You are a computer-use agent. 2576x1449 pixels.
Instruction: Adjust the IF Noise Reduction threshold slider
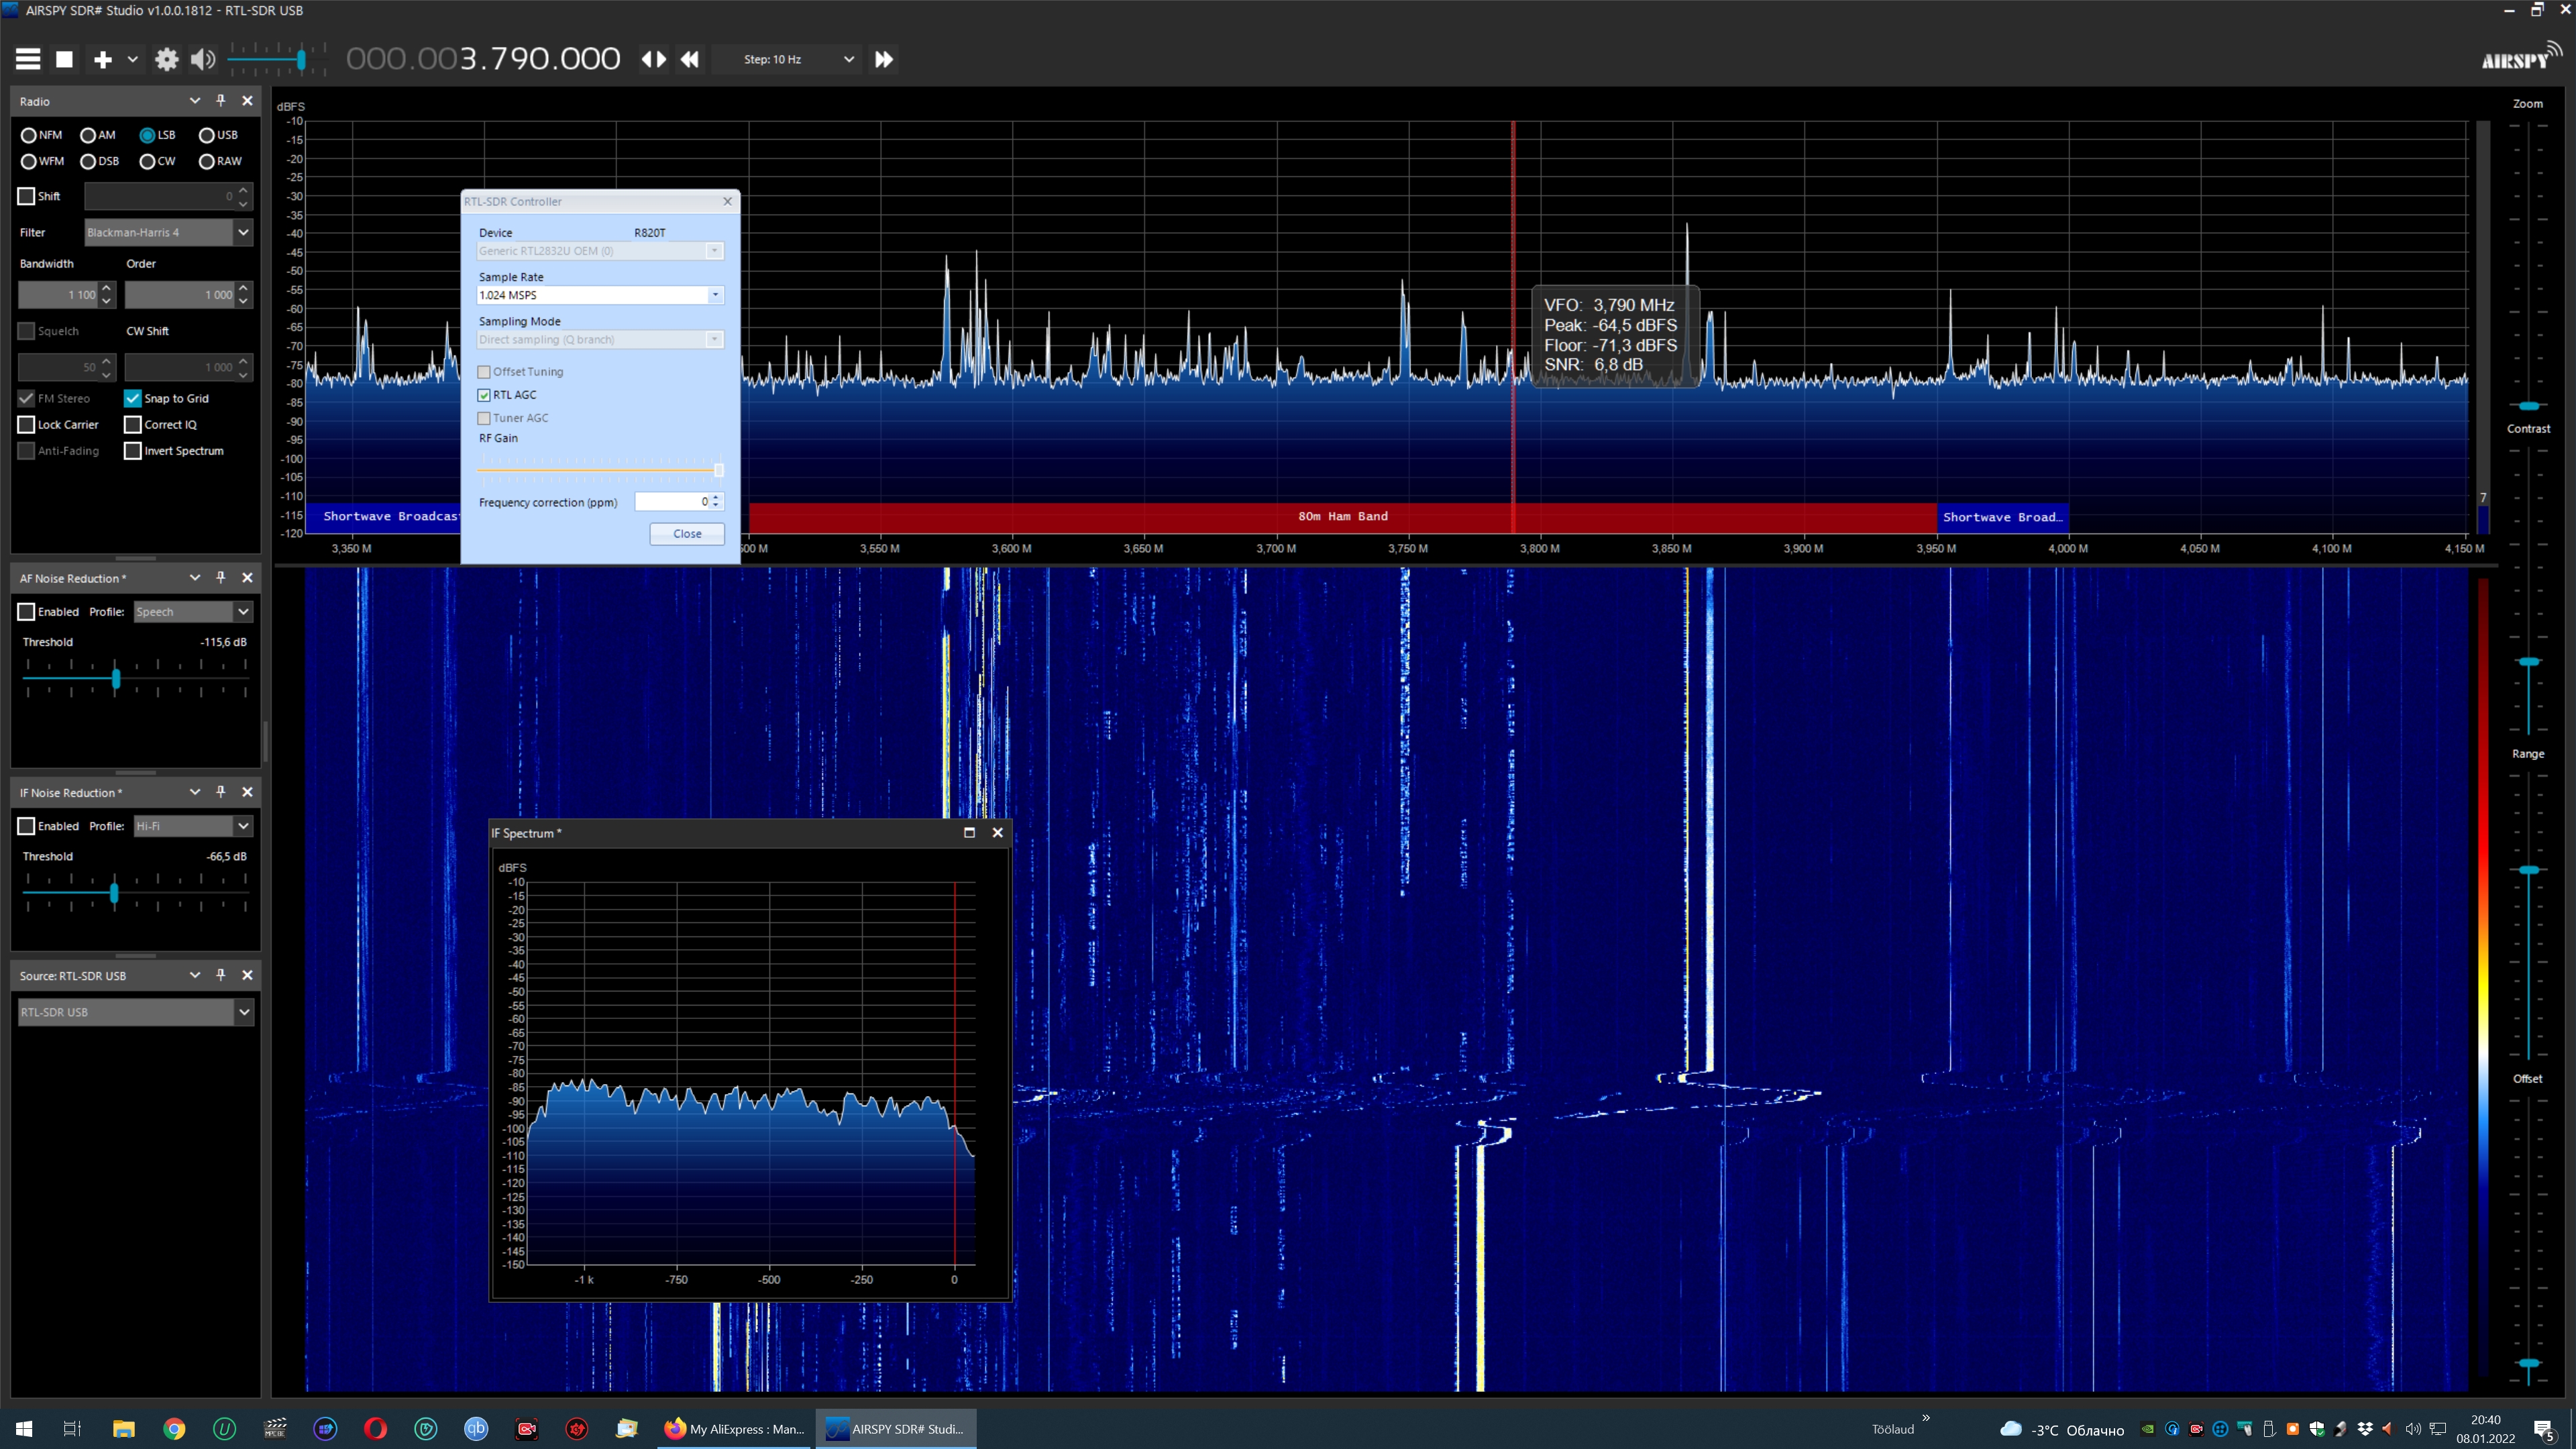114,893
